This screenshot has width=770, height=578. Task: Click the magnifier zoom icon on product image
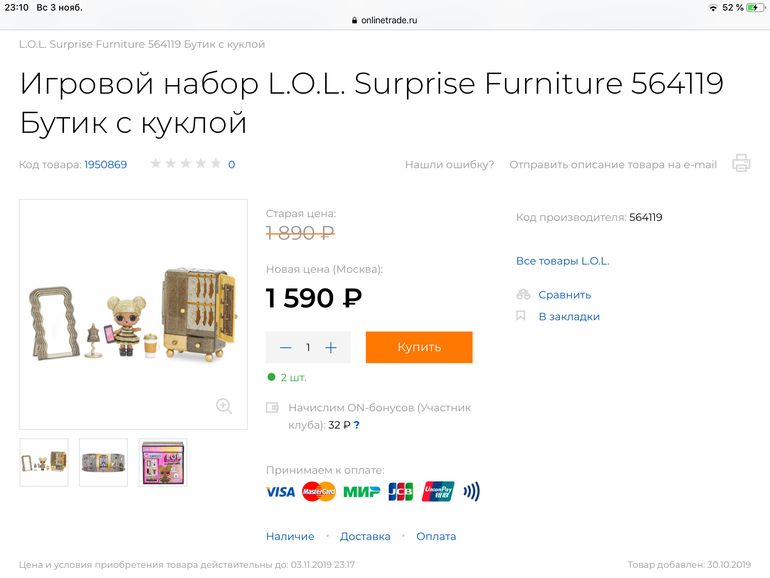pyautogui.click(x=224, y=405)
